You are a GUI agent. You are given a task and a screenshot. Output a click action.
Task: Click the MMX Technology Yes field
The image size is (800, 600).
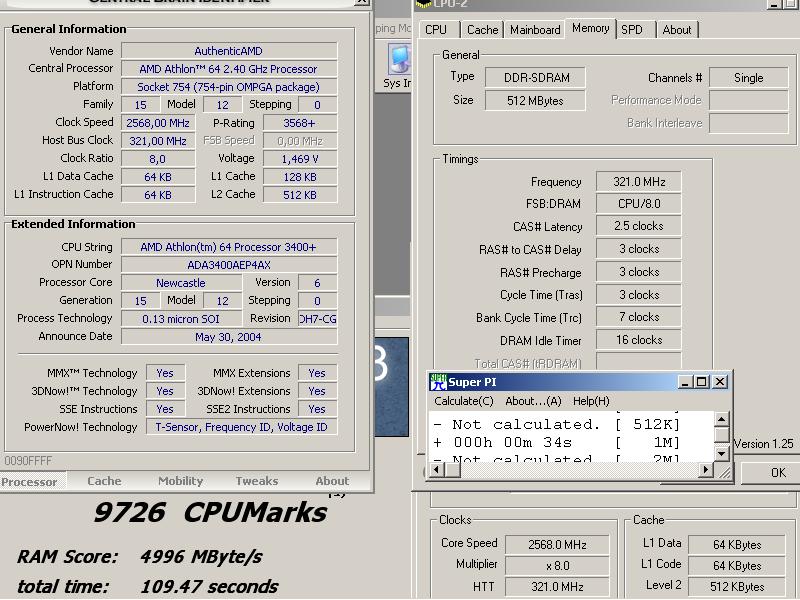click(165, 373)
